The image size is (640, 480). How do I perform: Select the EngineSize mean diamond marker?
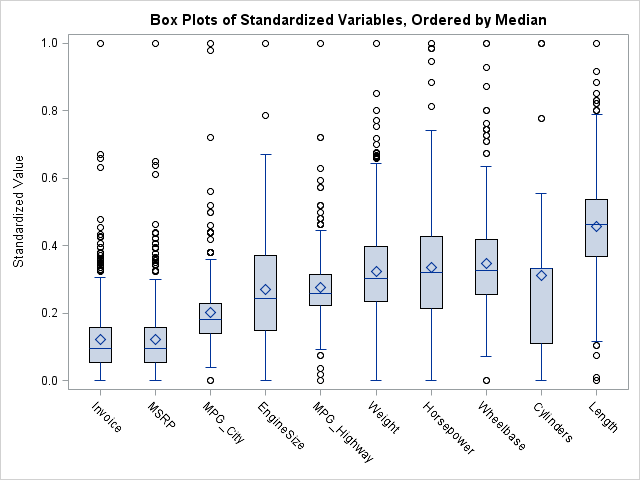(x=265, y=290)
